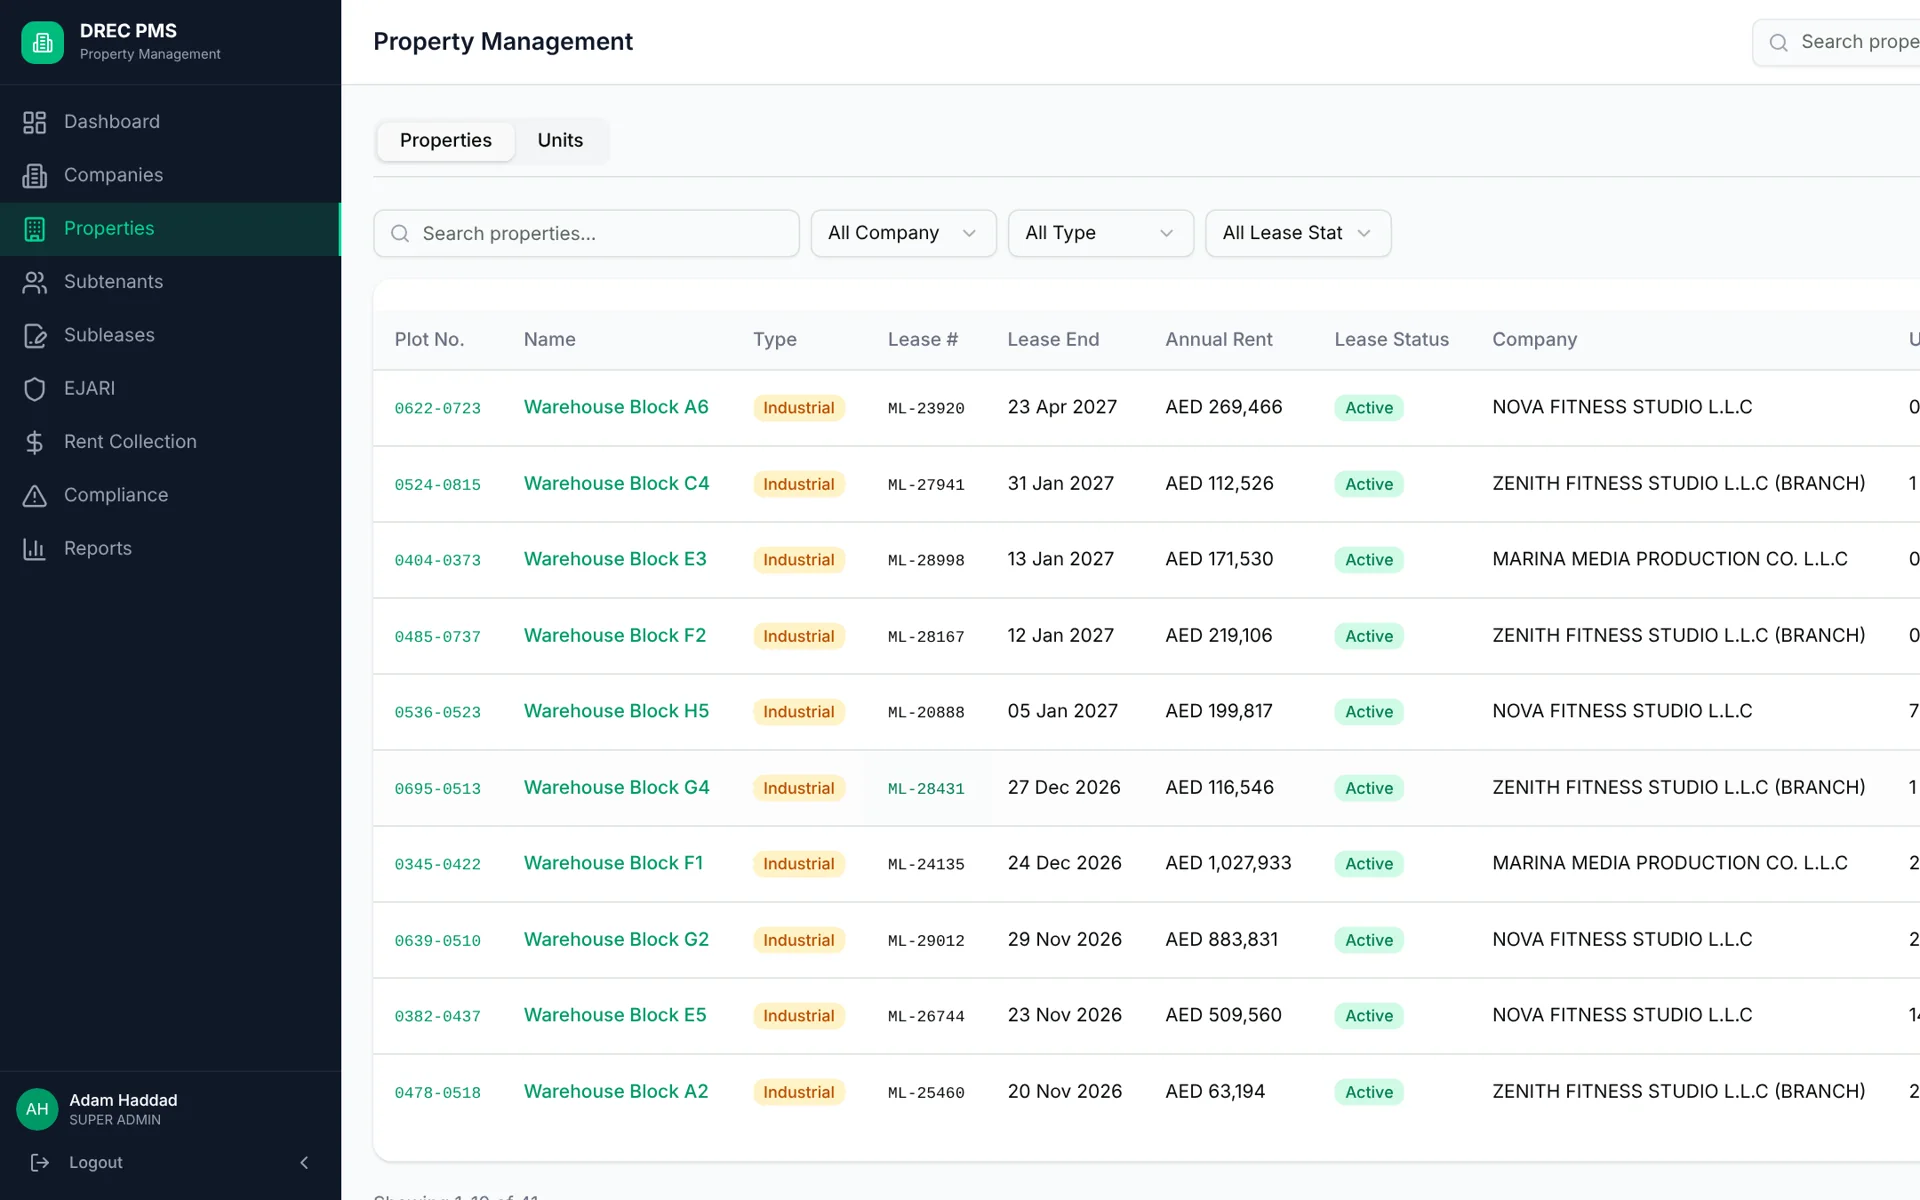Viewport: 1920px width, 1200px height.
Task: Click the AH user avatar
Action: click(x=37, y=1109)
